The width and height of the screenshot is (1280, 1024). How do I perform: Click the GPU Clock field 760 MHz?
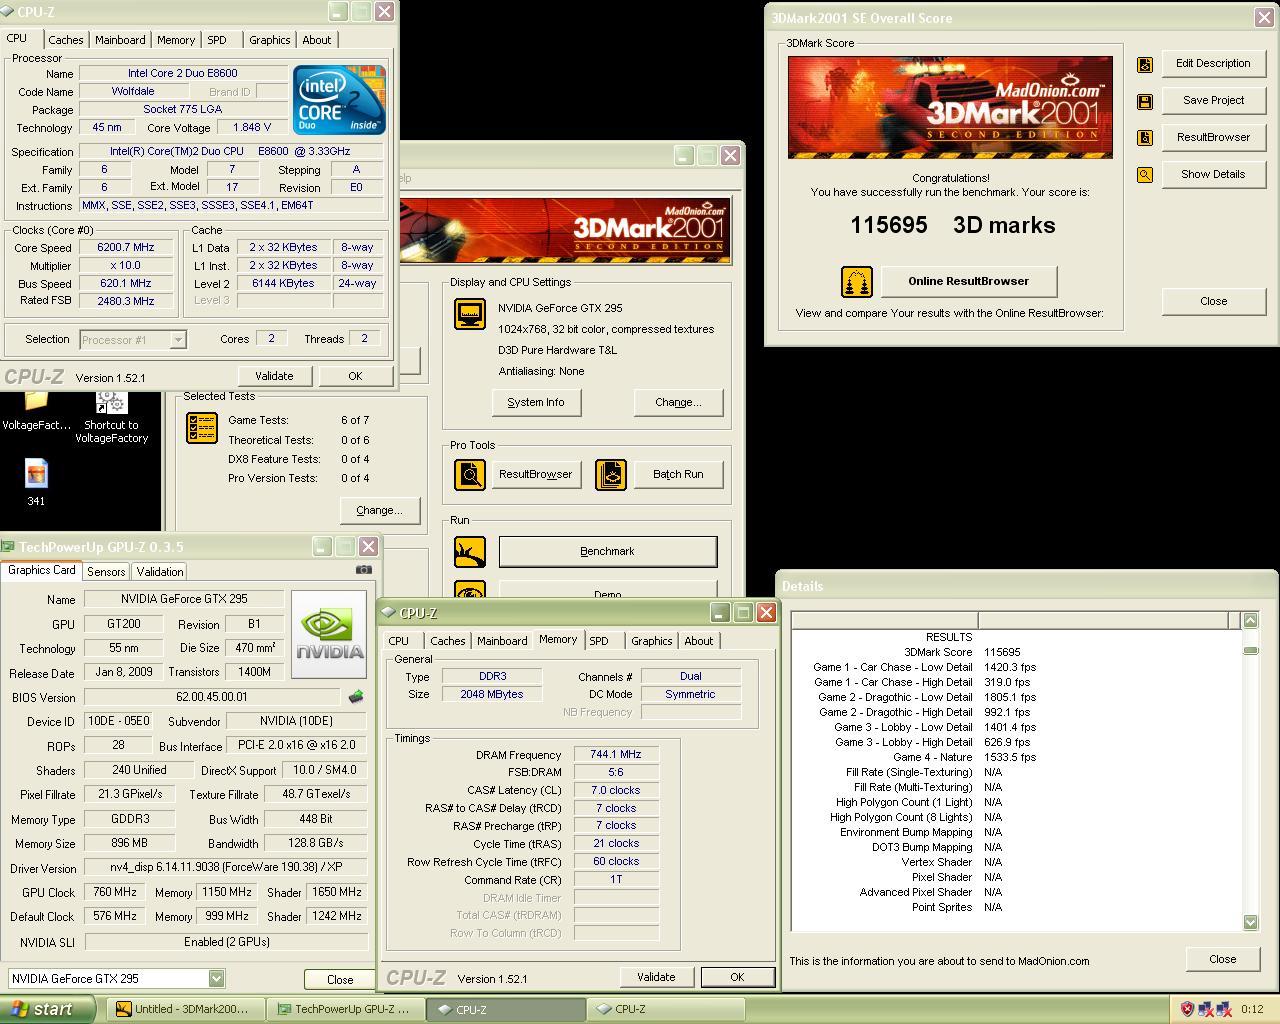[x=115, y=892]
